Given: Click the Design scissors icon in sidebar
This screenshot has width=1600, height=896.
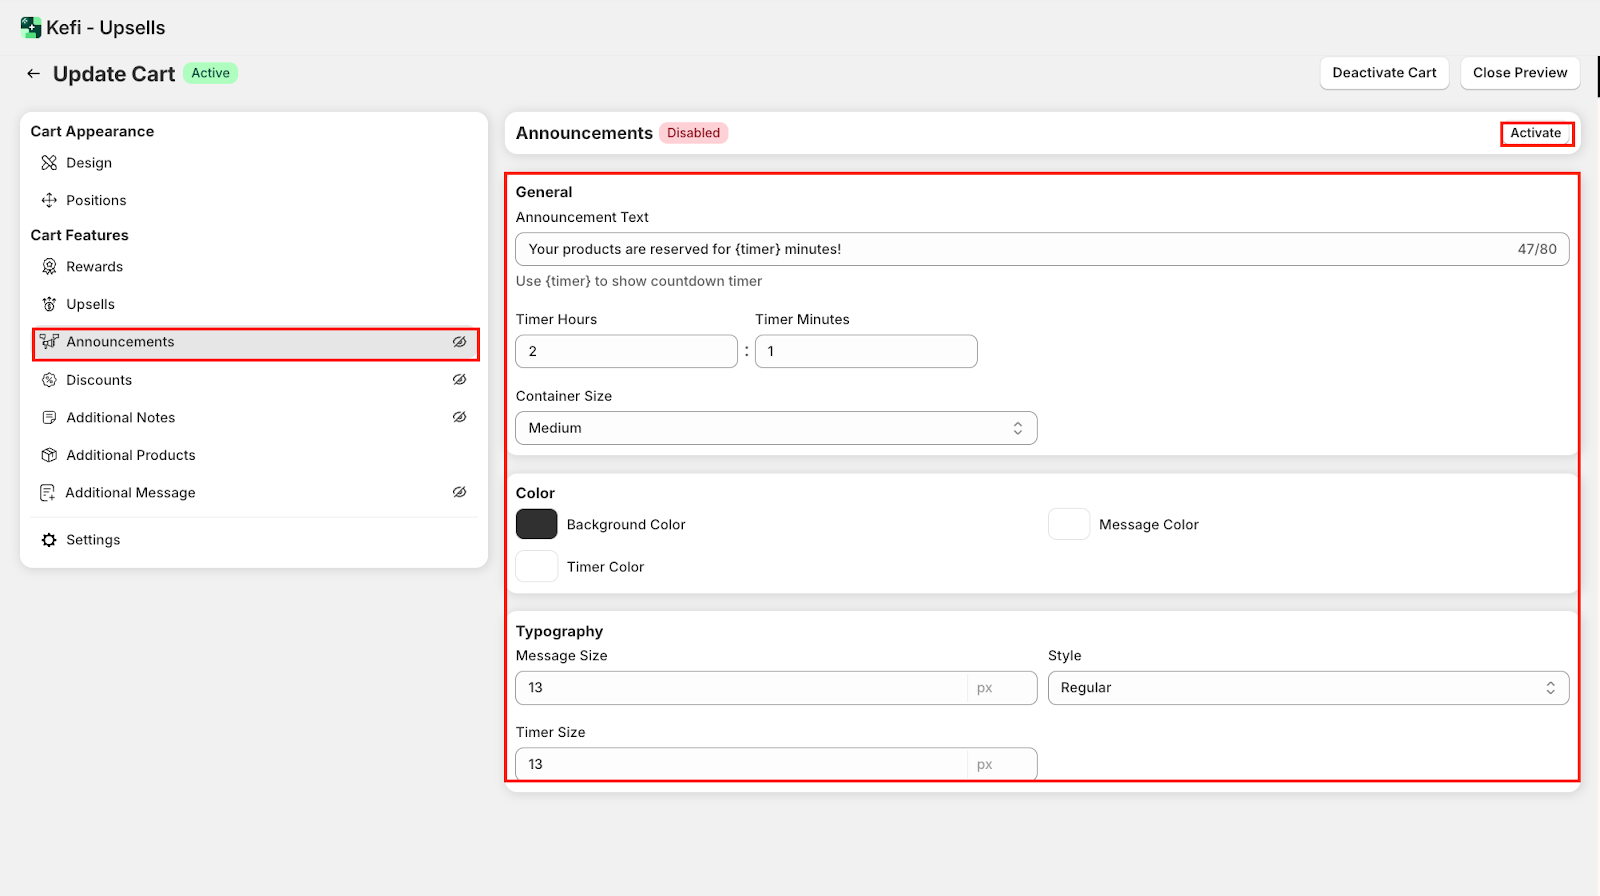Looking at the screenshot, I should pos(49,163).
